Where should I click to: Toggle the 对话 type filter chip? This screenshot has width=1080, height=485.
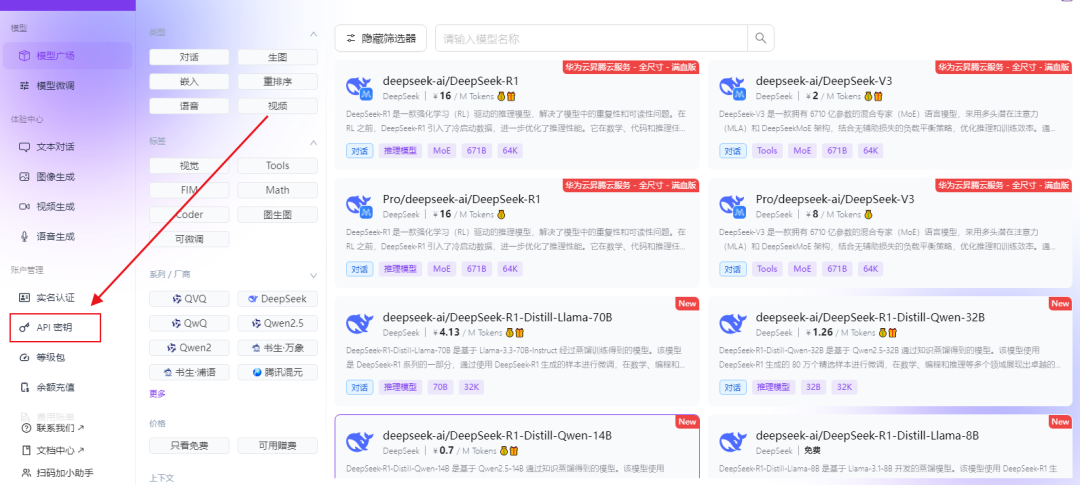click(x=189, y=57)
